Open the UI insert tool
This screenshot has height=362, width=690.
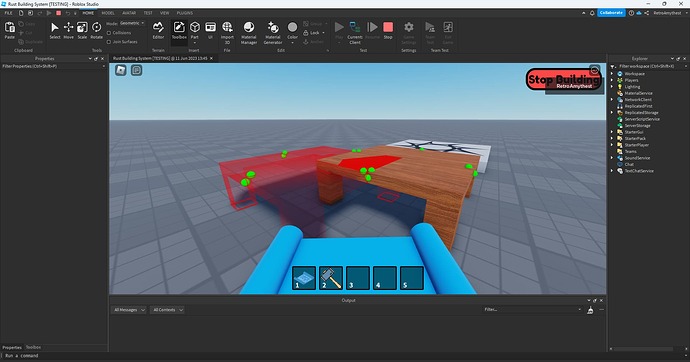click(x=210, y=28)
